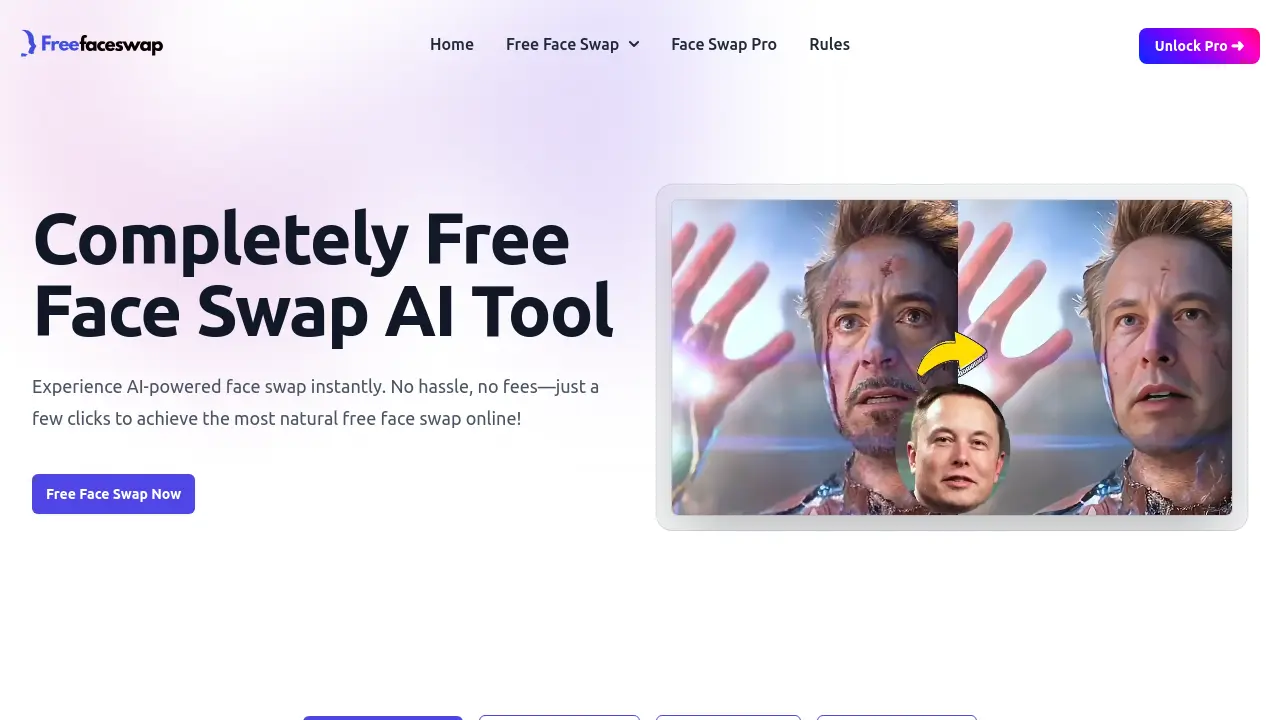Select the fourth outlined tab at the page bottom

[897, 717]
